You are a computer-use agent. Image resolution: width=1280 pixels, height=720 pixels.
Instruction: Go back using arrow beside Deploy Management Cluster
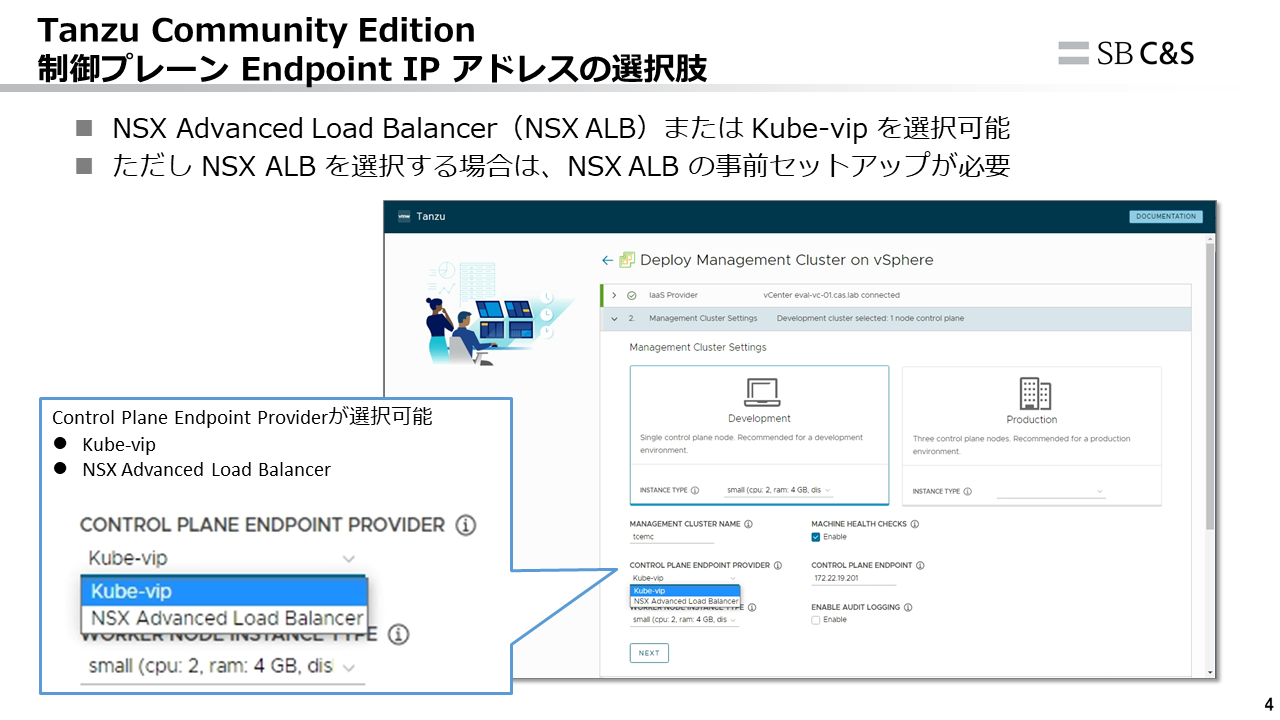click(x=607, y=260)
